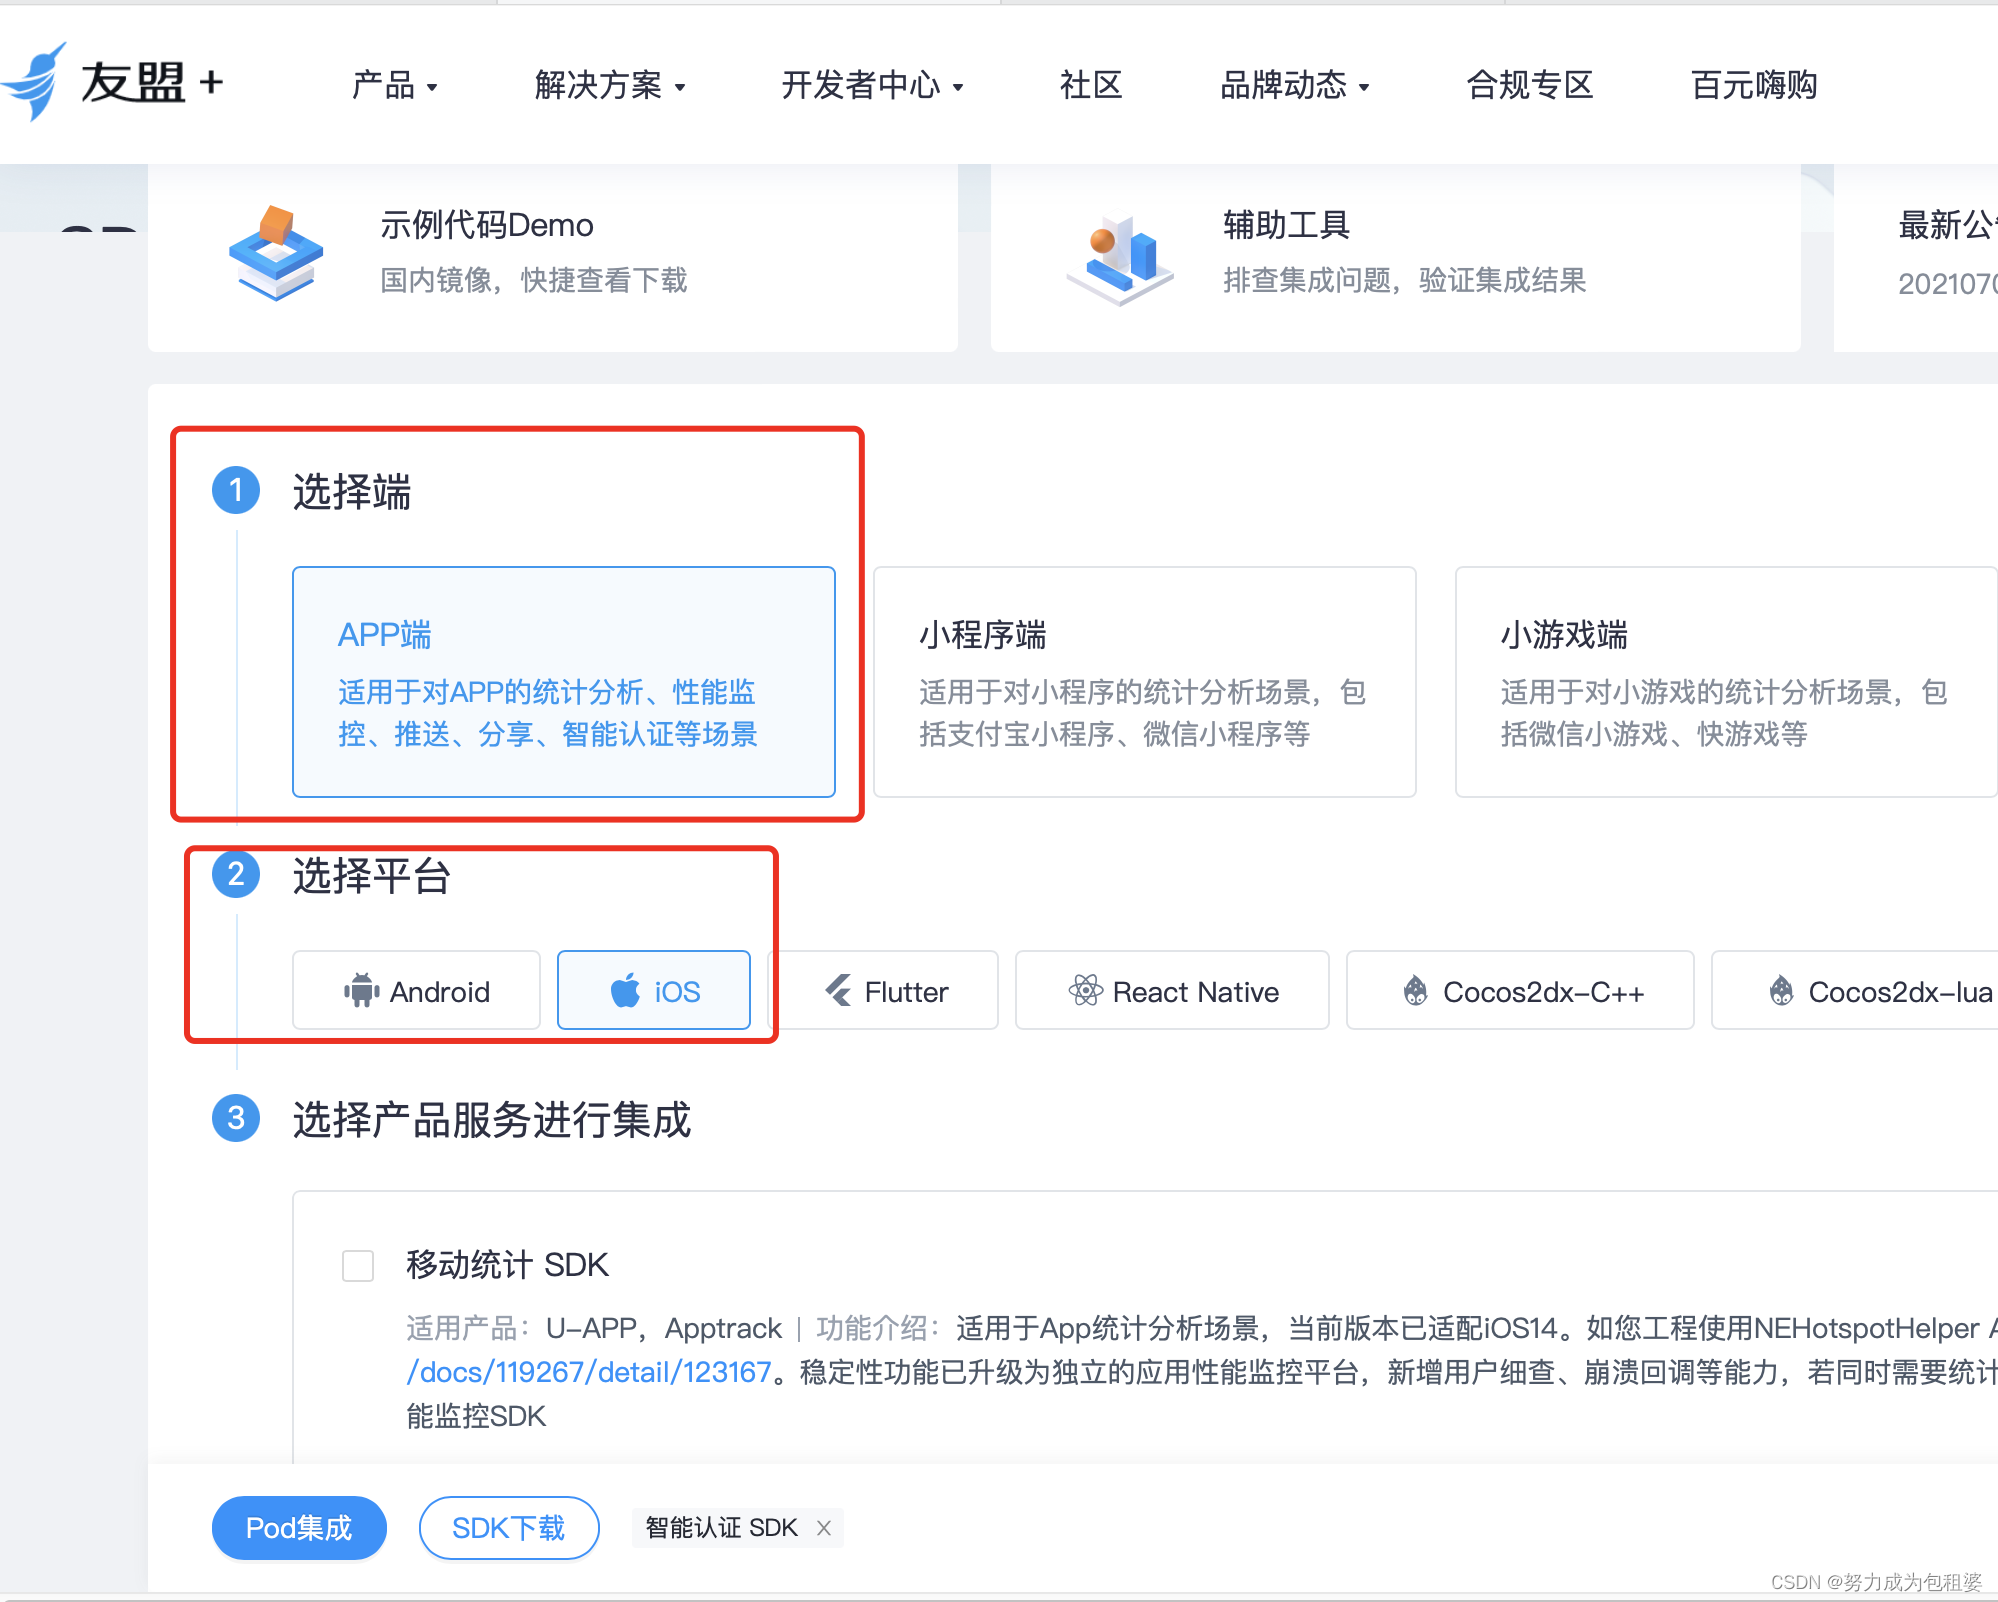Screen dimensions: 1998x1602
Task: Open the /docs/119267/detail/123167 link
Action: click(x=590, y=1372)
